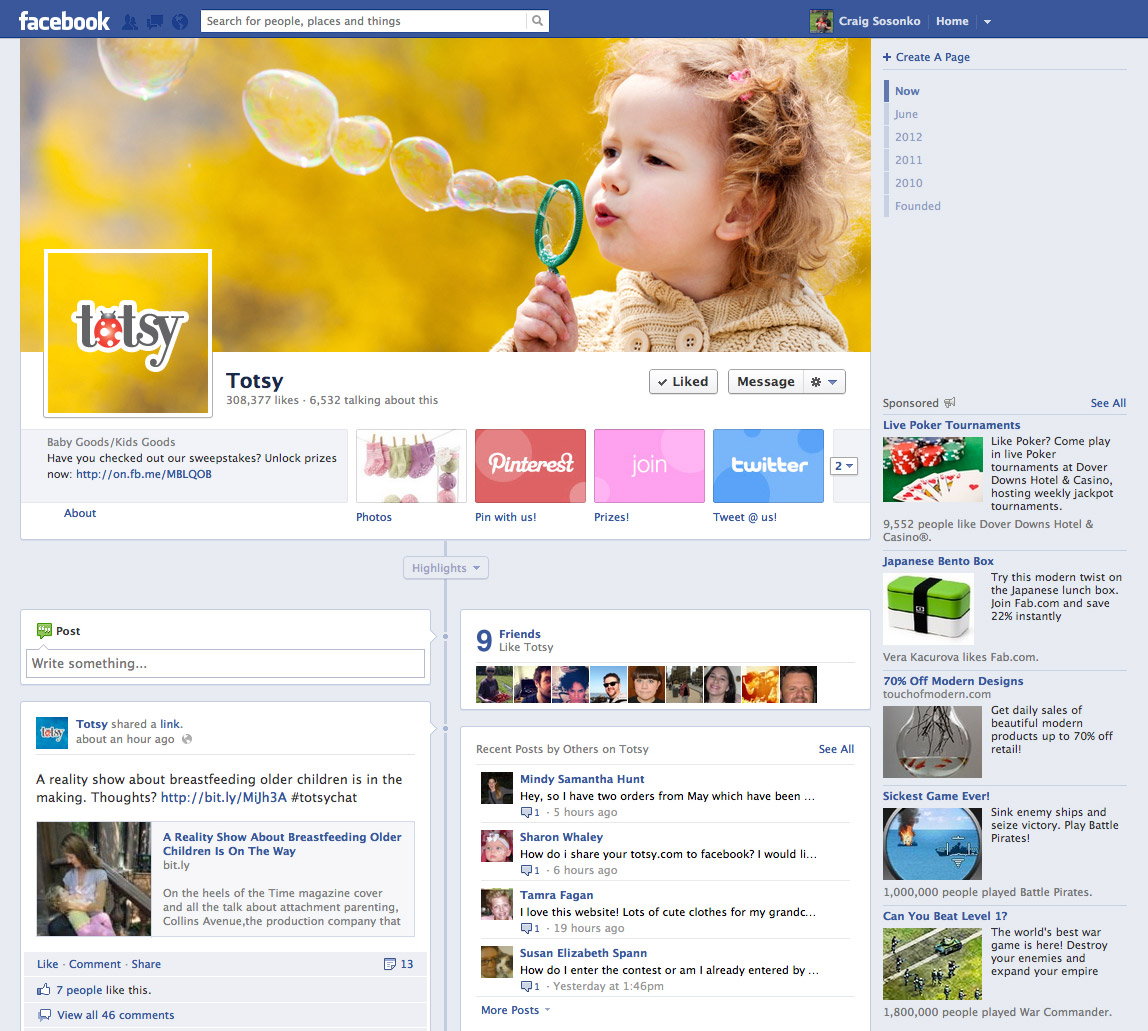Click Mindy Samantha Hunt's avatar
The image size is (1148, 1031).
(x=496, y=788)
